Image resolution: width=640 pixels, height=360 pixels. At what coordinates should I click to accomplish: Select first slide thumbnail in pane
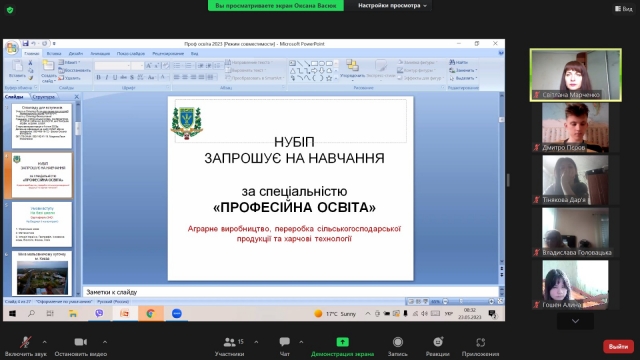point(42,126)
